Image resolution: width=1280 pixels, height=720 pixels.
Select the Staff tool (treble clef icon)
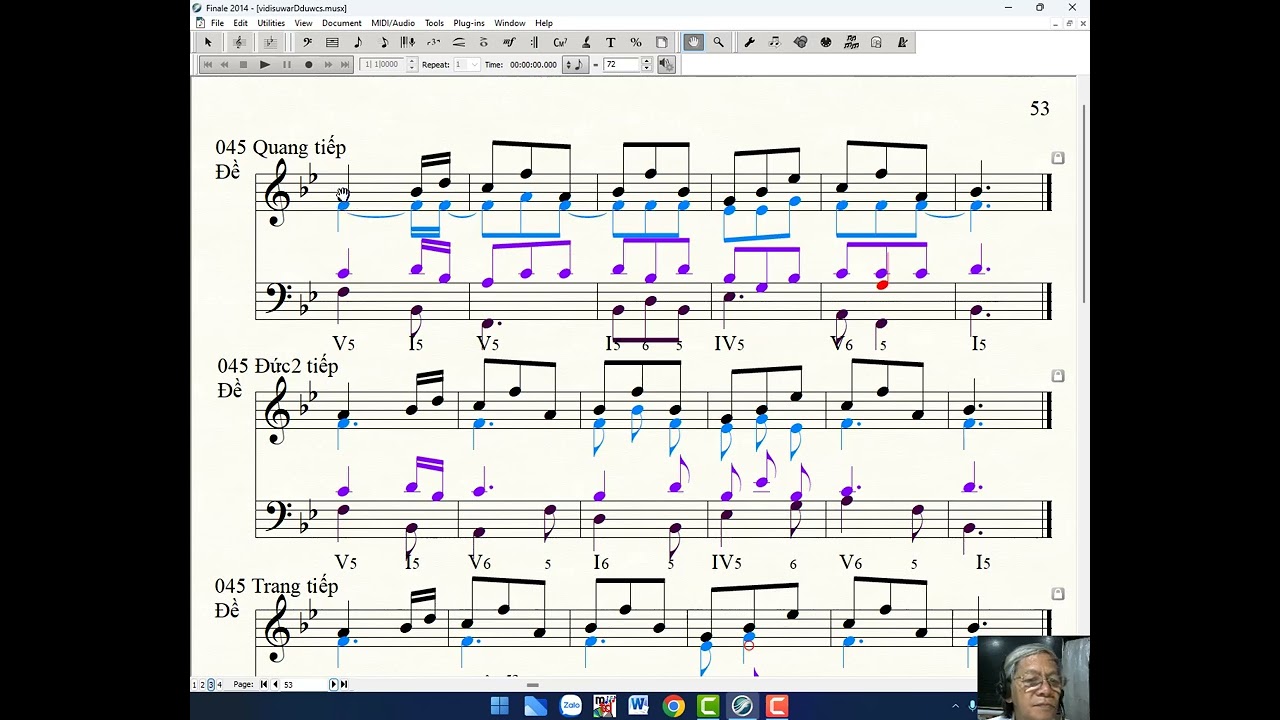click(239, 42)
